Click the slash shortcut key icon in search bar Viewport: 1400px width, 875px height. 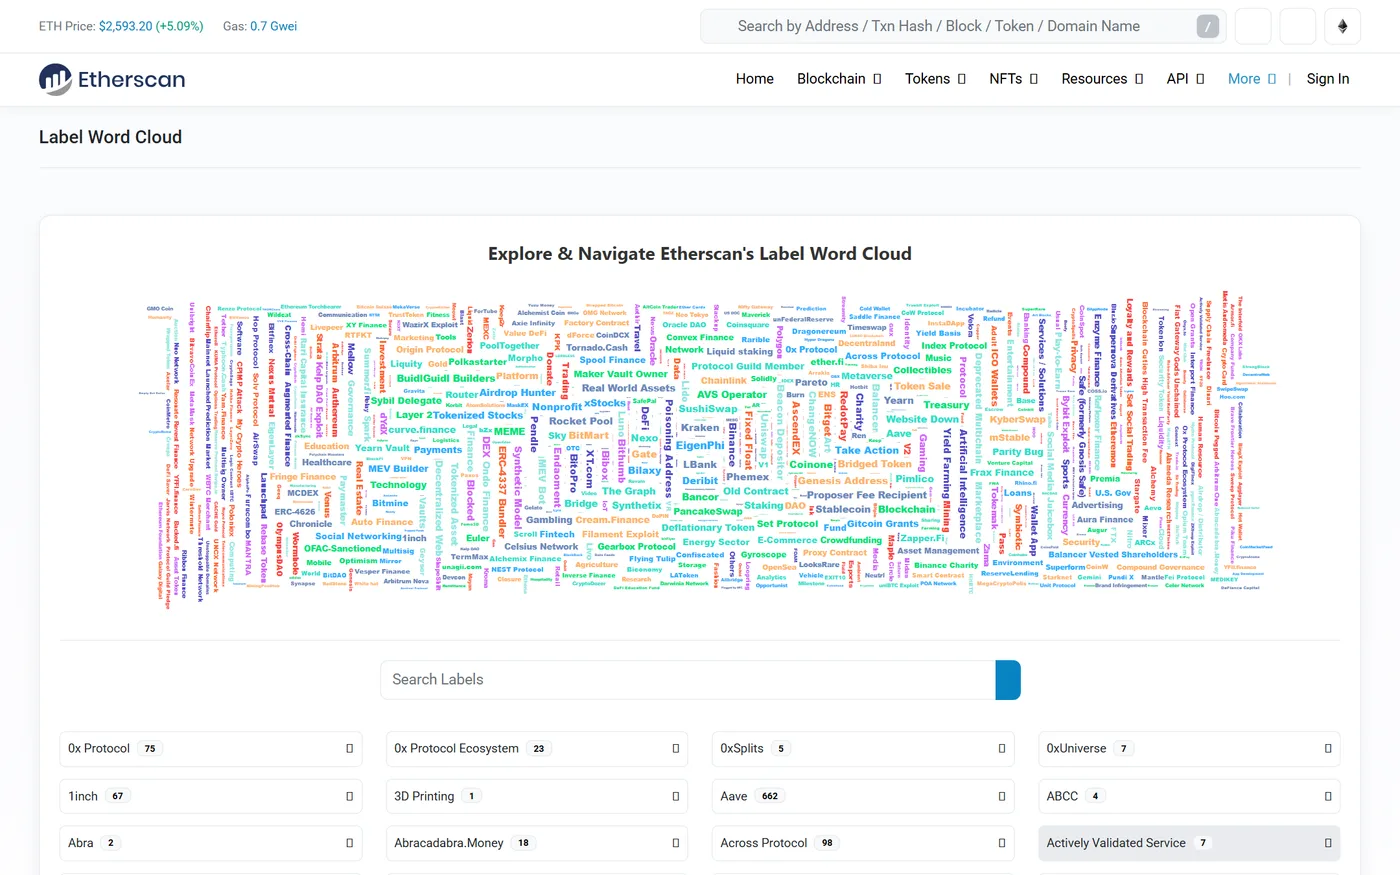(1208, 27)
